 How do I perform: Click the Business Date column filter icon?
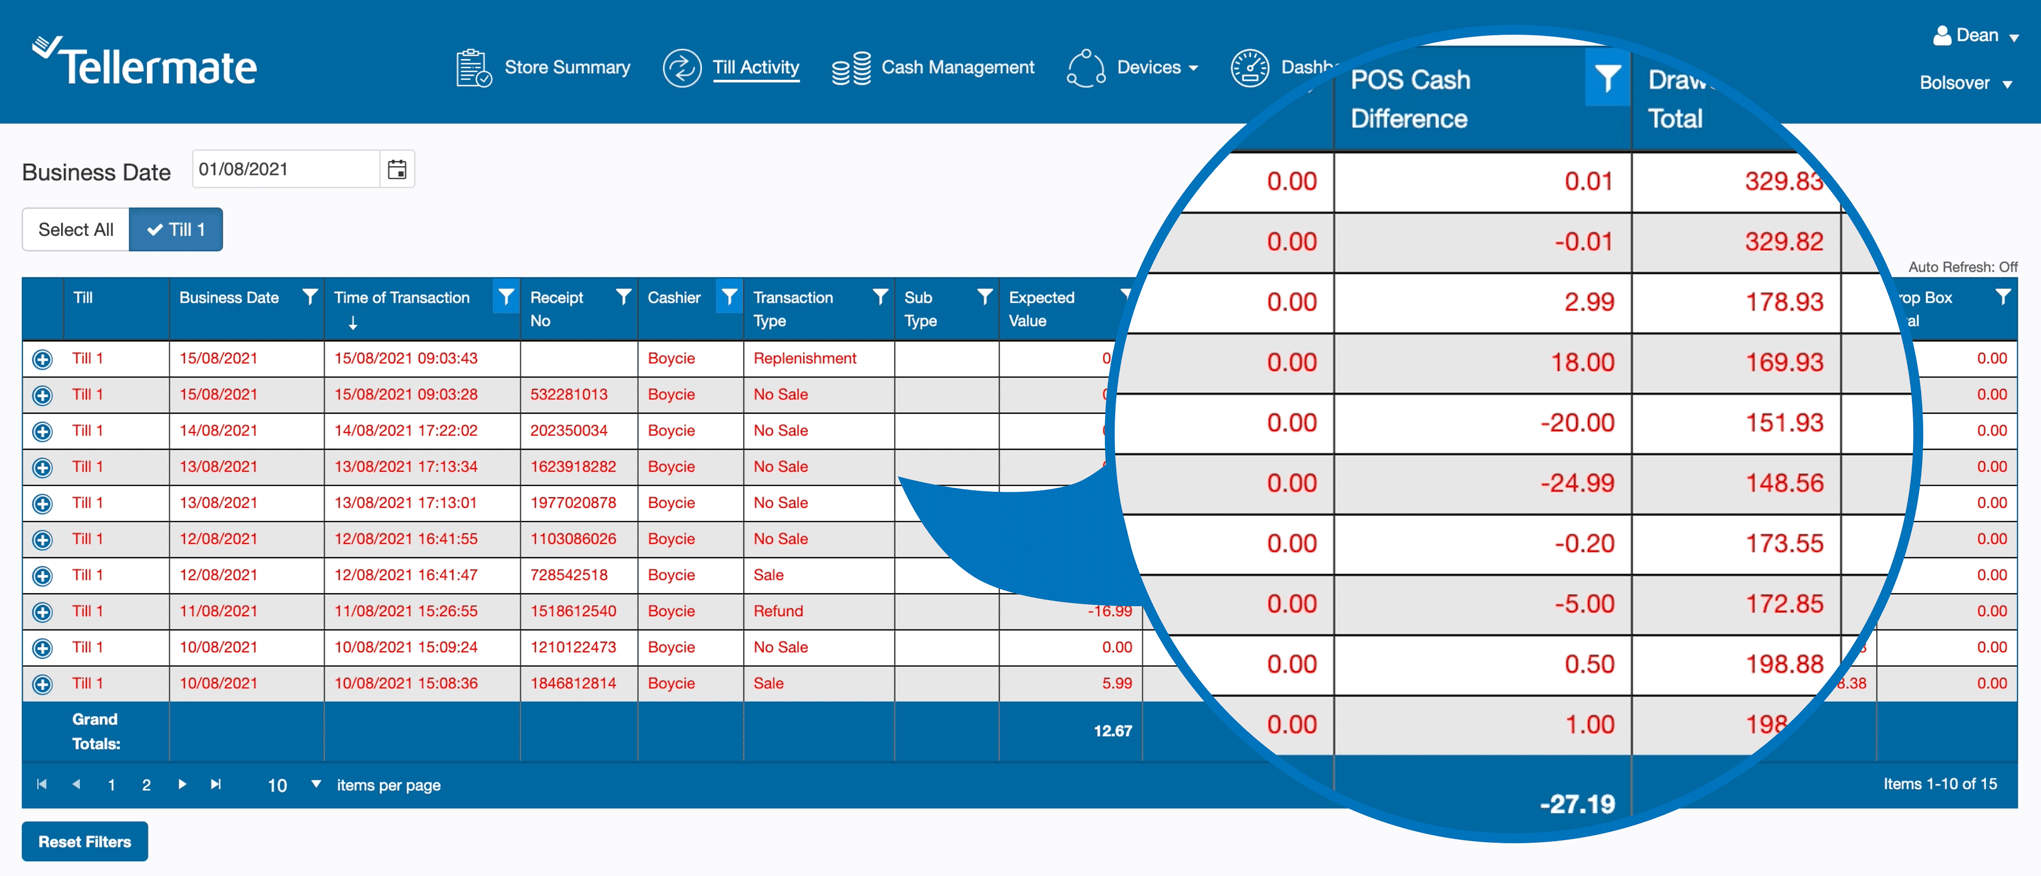point(309,297)
